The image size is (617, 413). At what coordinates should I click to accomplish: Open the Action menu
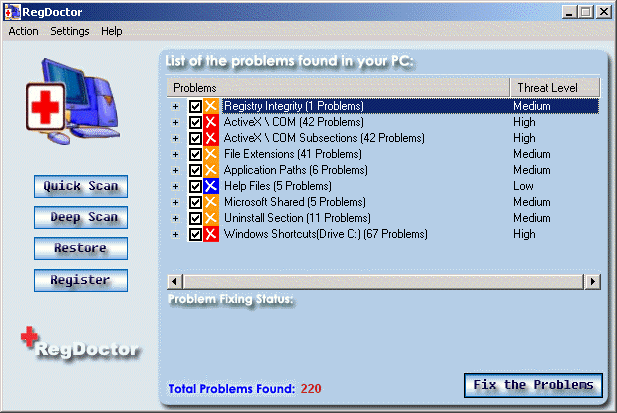tap(24, 31)
